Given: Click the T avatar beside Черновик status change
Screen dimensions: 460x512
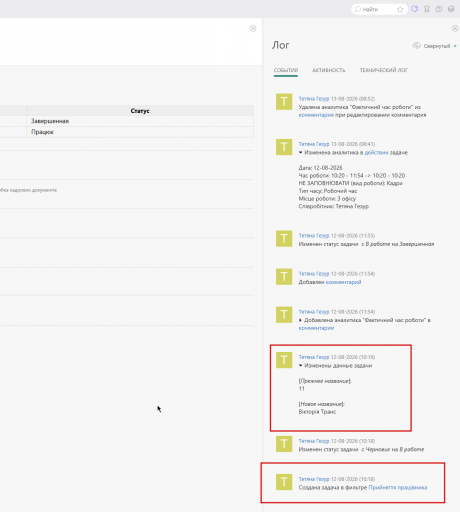Looking at the screenshot, I should click(x=284, y=444).
